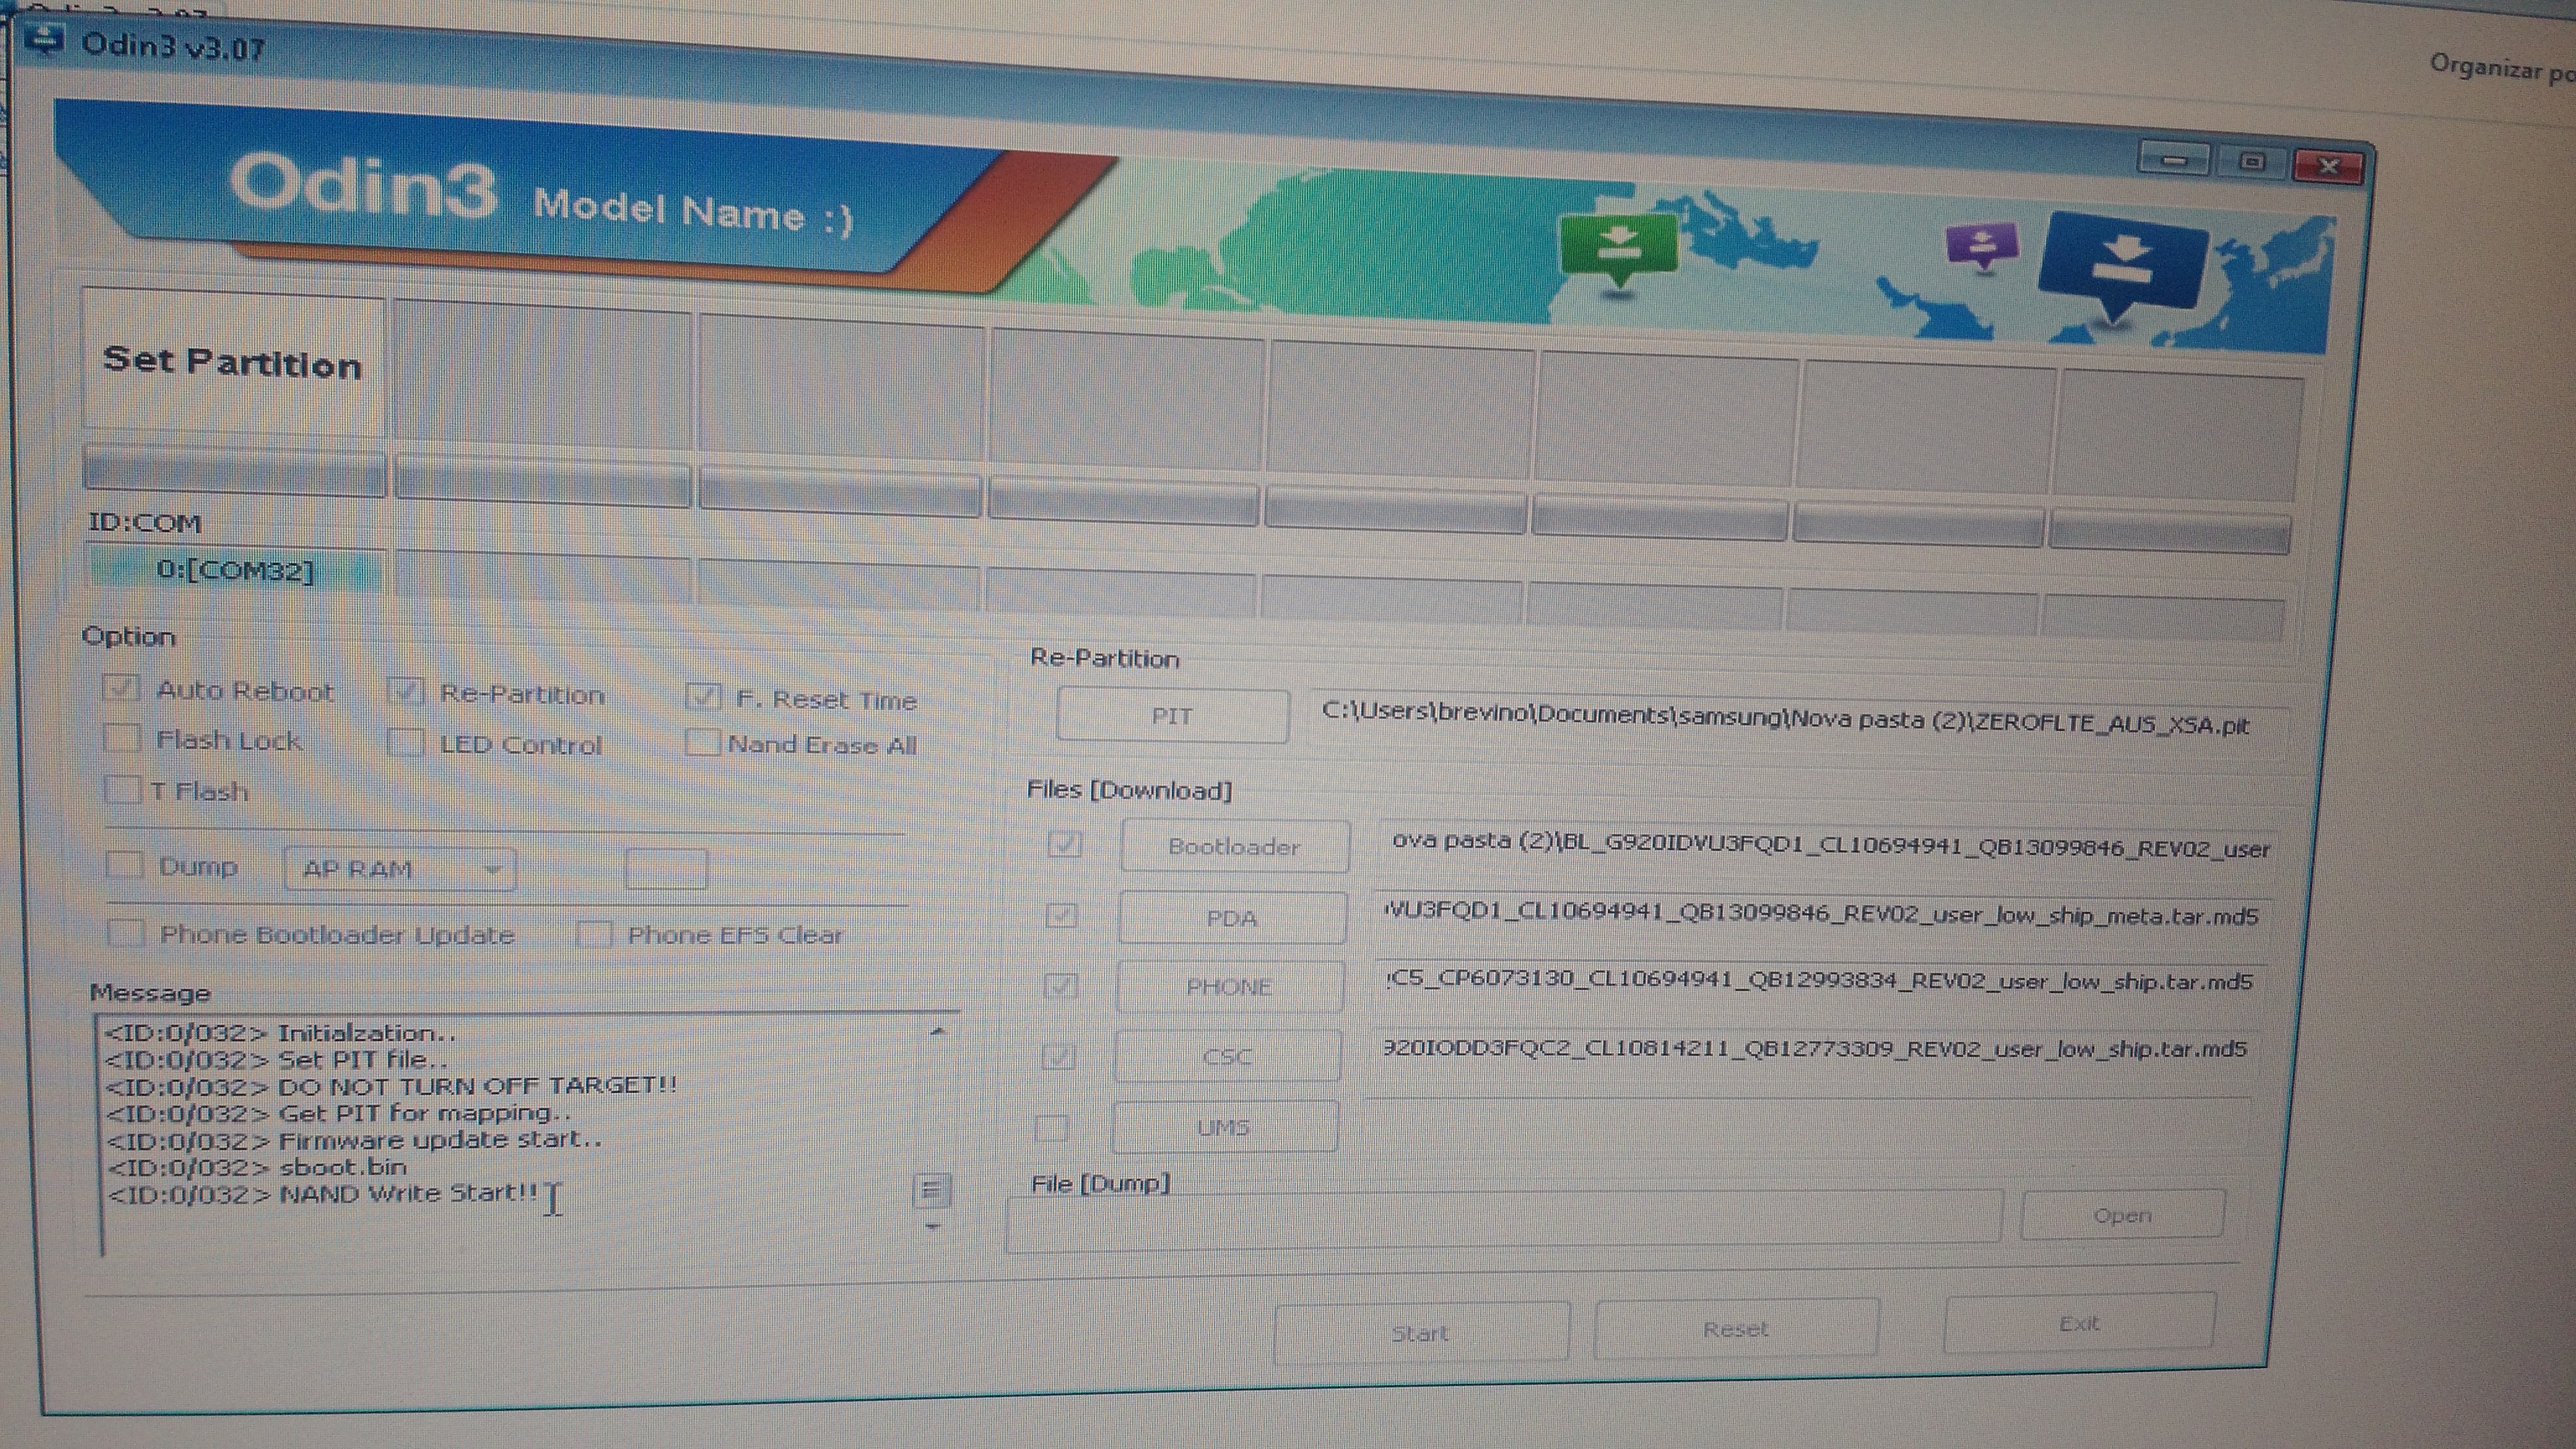
Task: Click the CSC file button
Action: [x=1227, y=1056]
